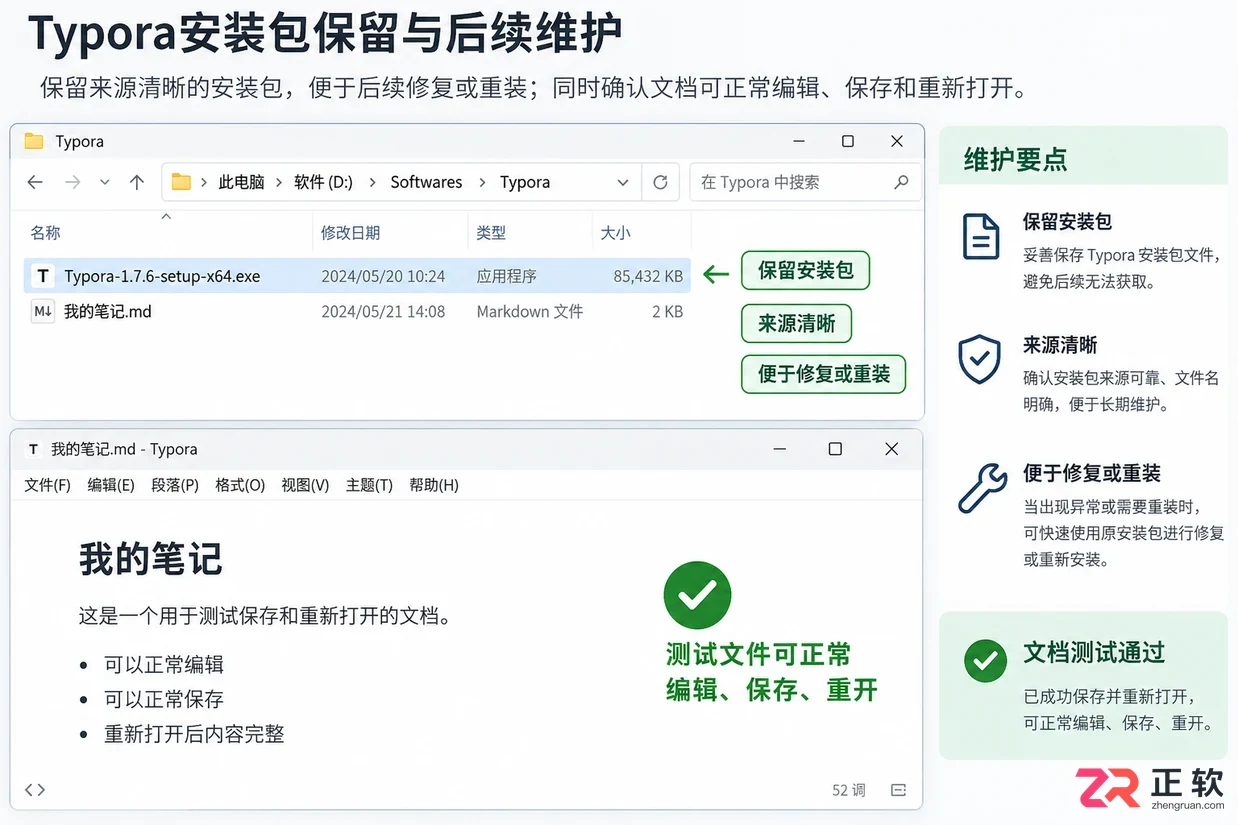Sort files by '大小' column header
Screen dimensions: 1238x825
pos(615,232)
